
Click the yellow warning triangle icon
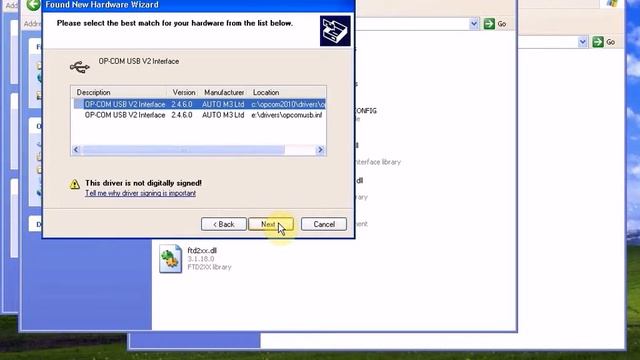coord(75,184)
